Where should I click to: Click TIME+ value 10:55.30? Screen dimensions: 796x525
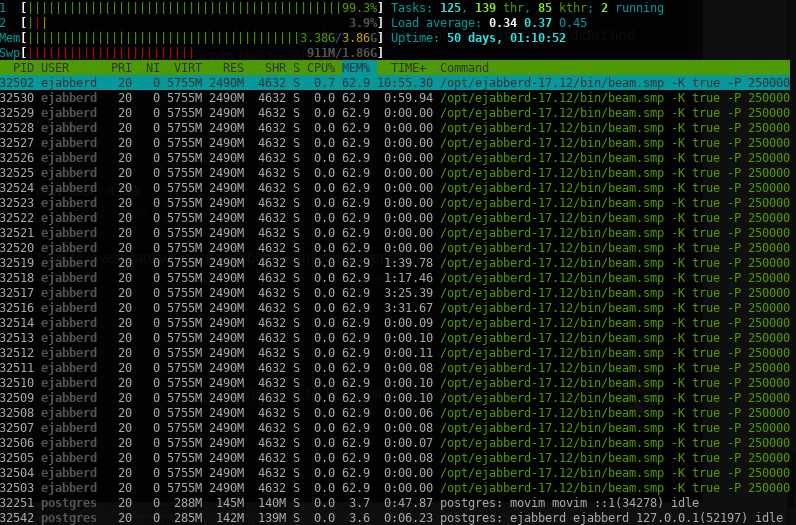(x=405, y=83)
